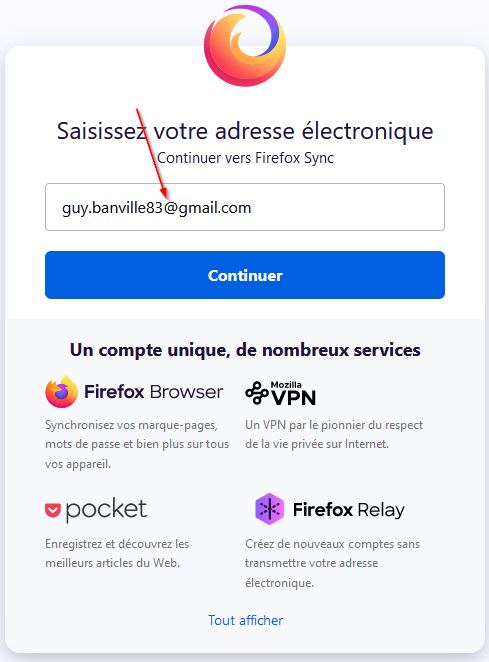Click the Synchronisez vos marque-pages description
This screenshot has width=489, height=662.
tap(137, 445)
